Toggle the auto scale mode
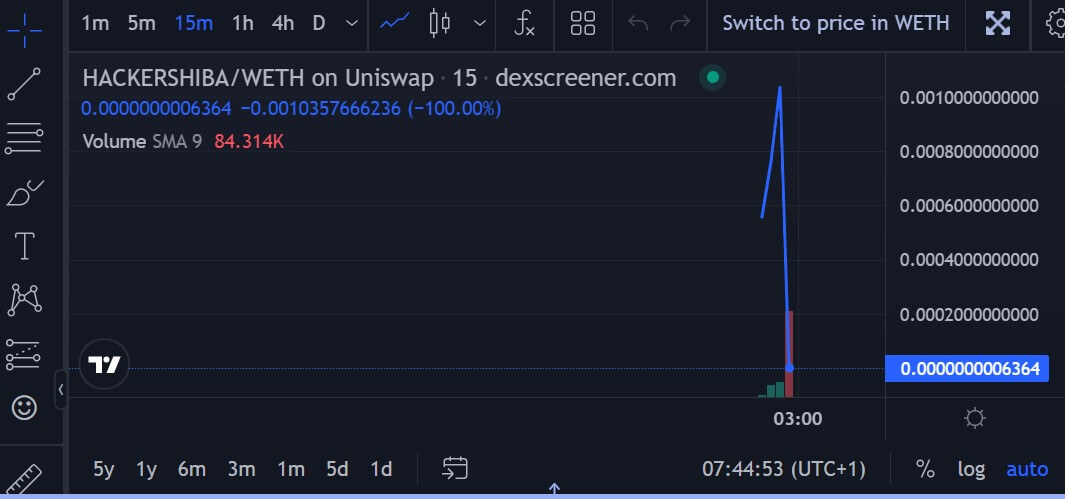Image resolution: width=1069 pixels, height=499 pixels. [x=1027, y=469]
